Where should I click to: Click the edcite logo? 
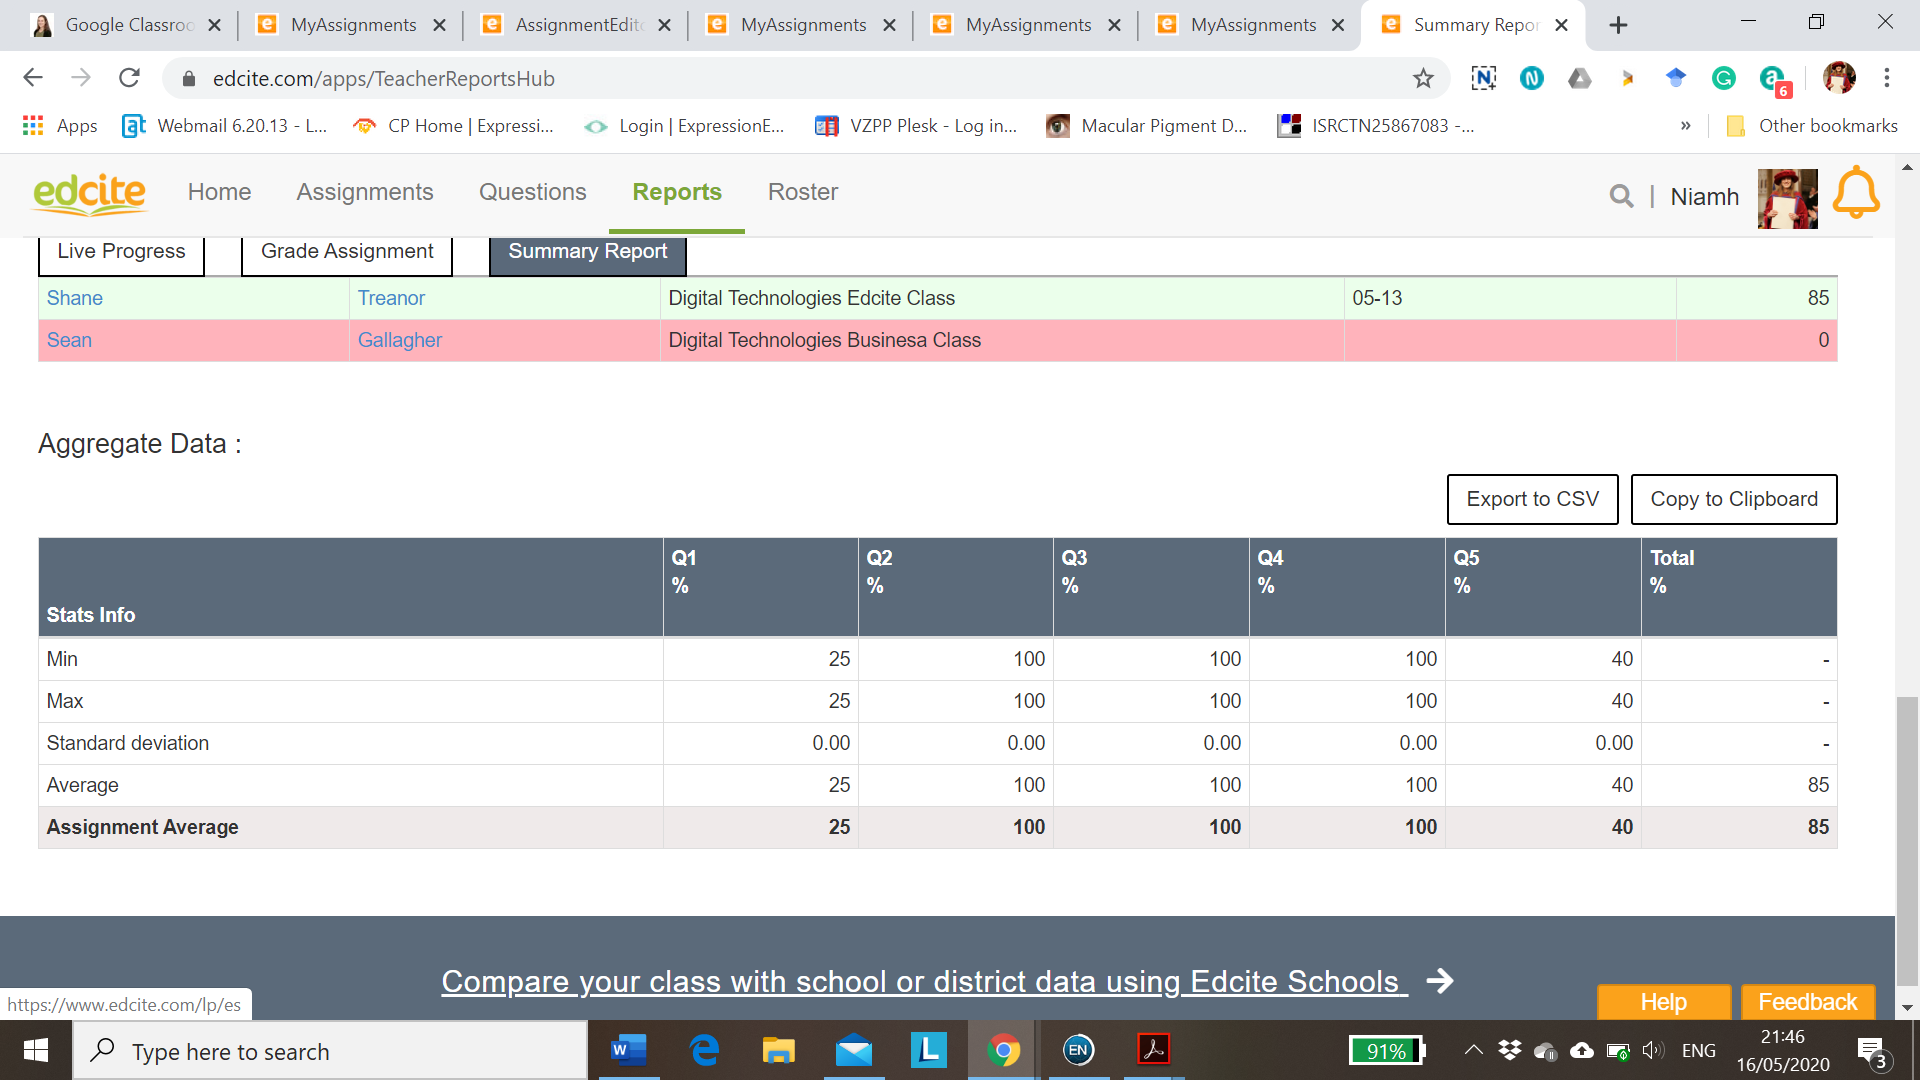(x=90, y=193)
